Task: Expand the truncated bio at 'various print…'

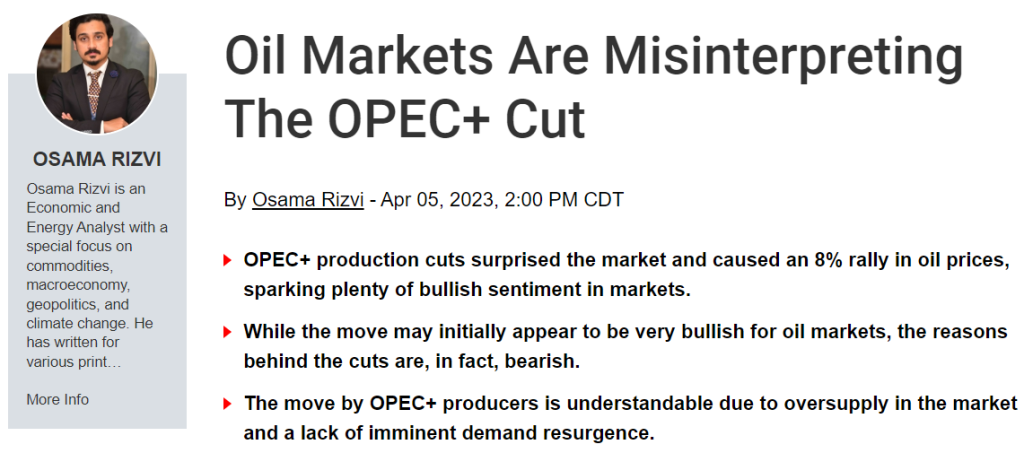Action: 75,361
